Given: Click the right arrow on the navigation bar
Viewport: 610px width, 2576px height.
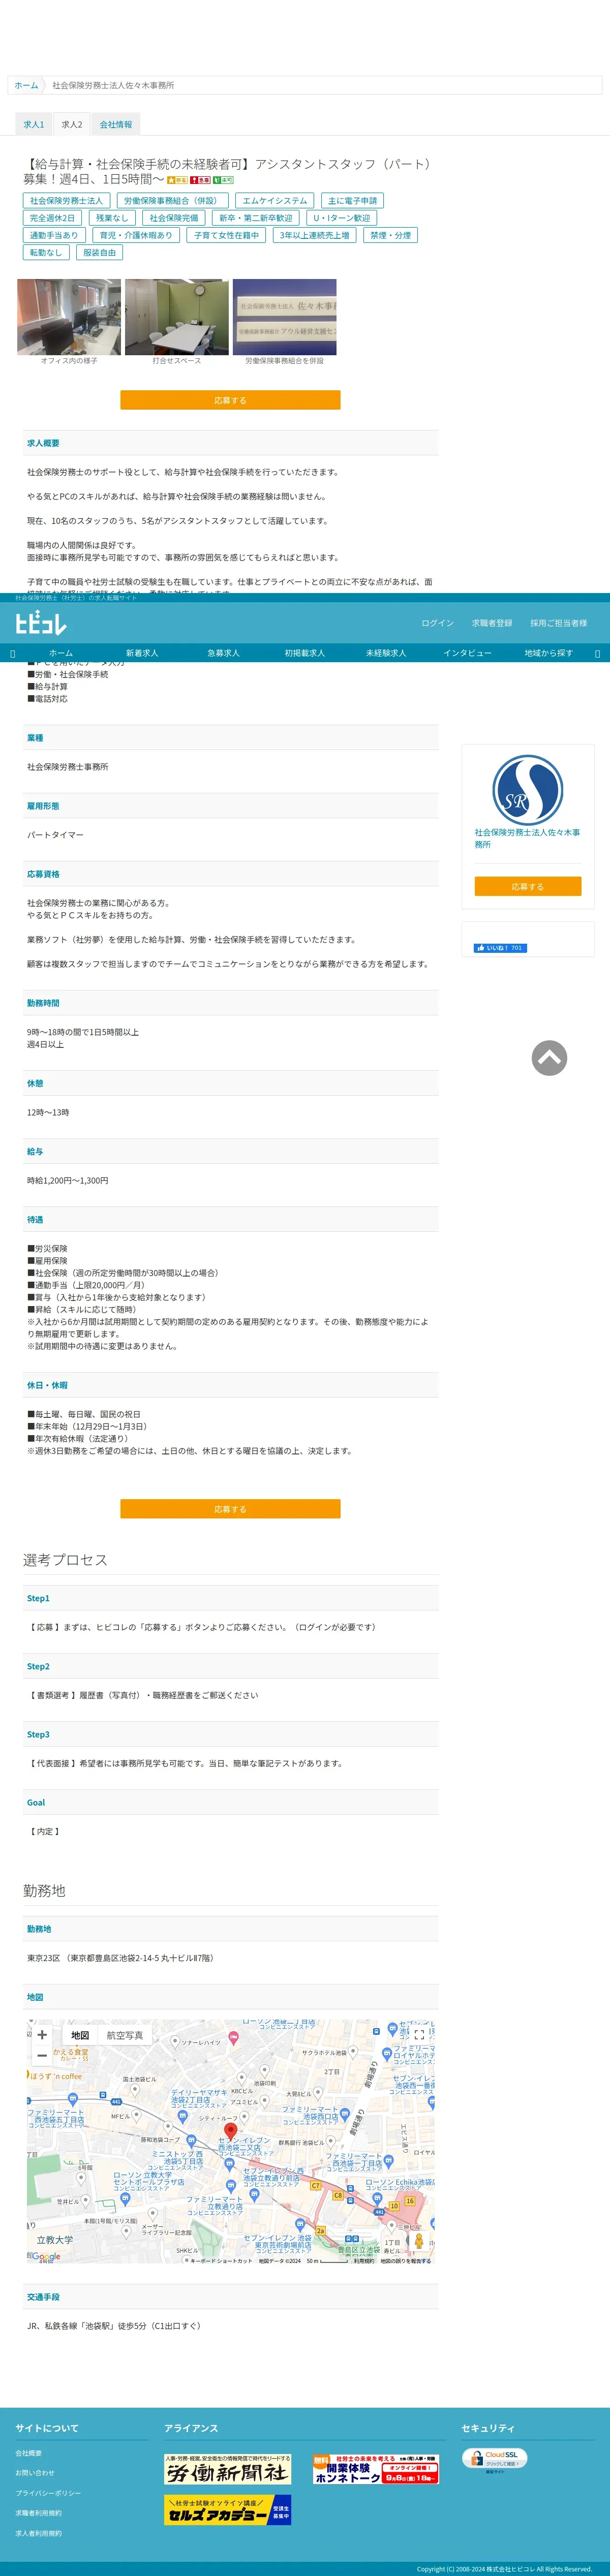Looking at the screenshot, I should point(597,653).
